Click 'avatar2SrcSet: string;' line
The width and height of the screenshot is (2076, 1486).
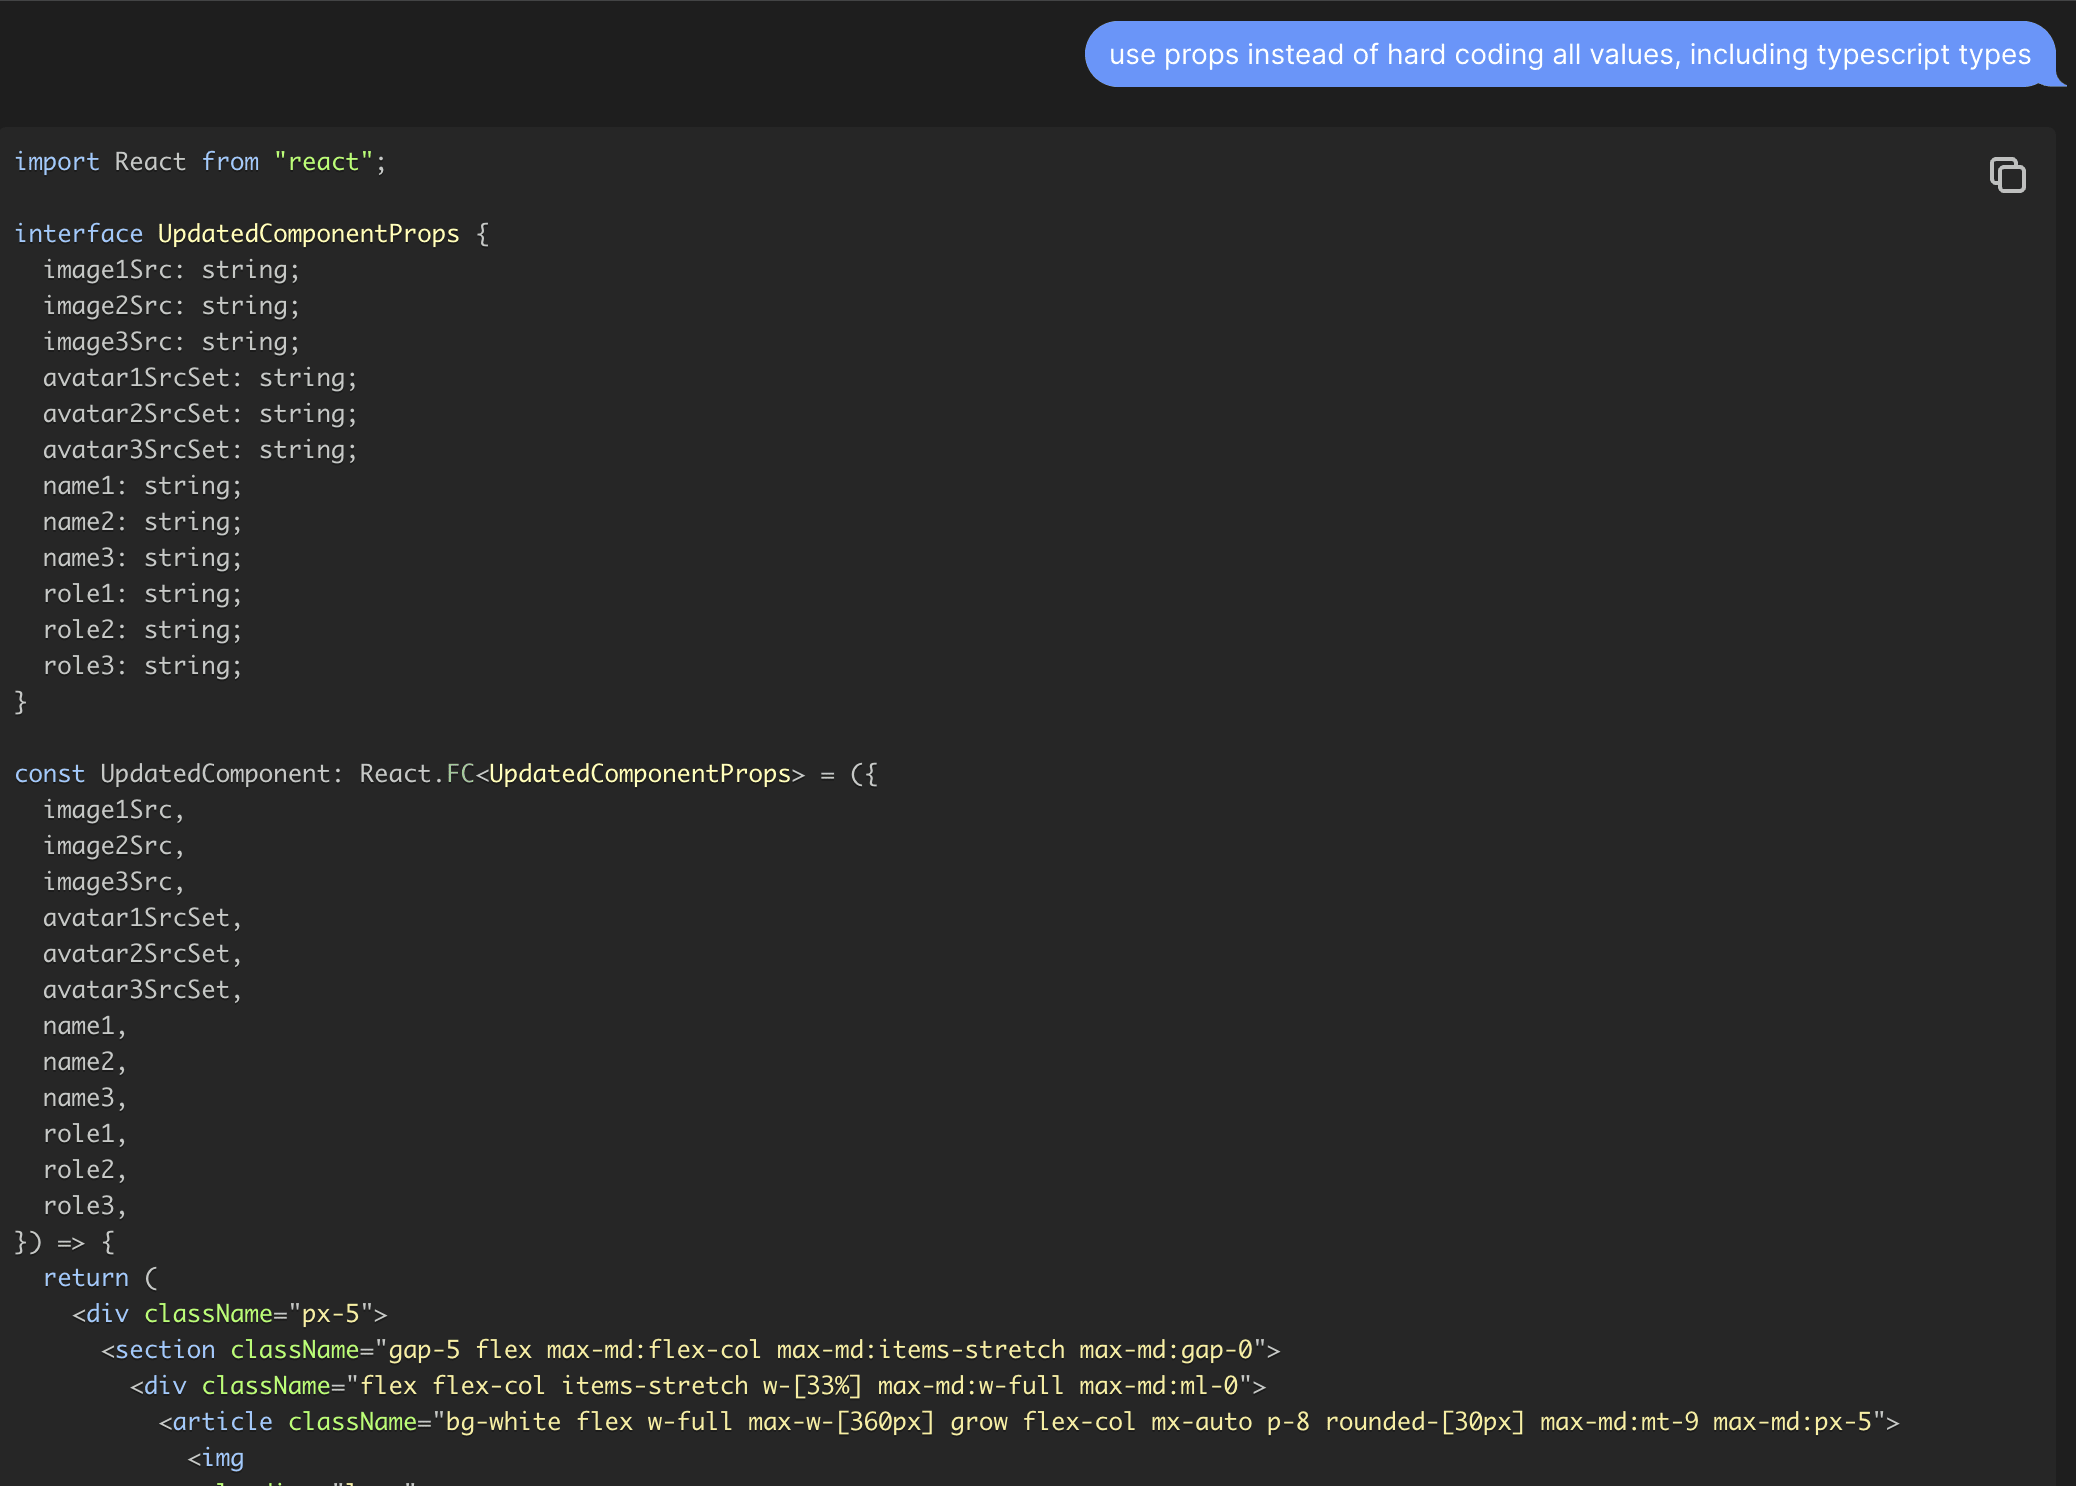click(x=200, y=414)
